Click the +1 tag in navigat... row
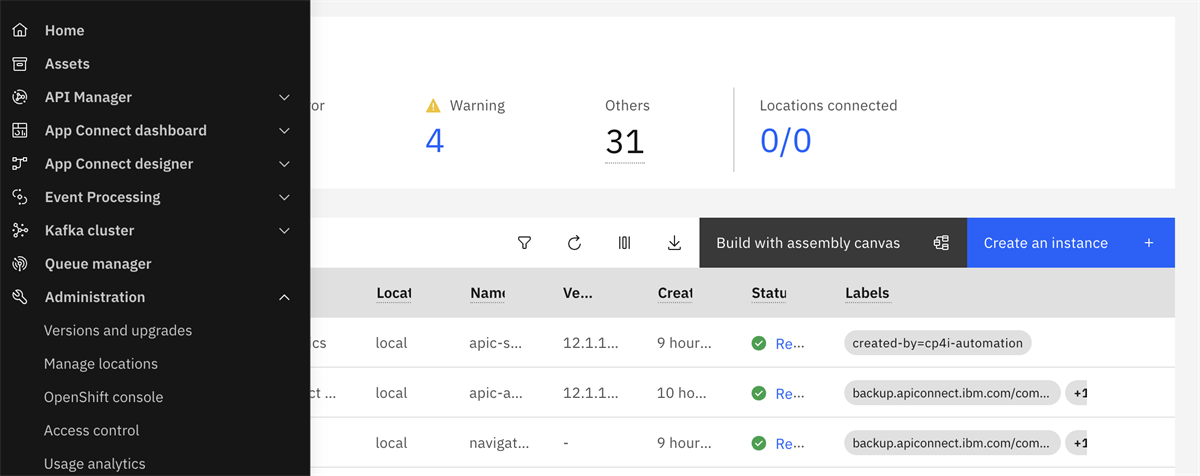 [x=1078, y=443]
